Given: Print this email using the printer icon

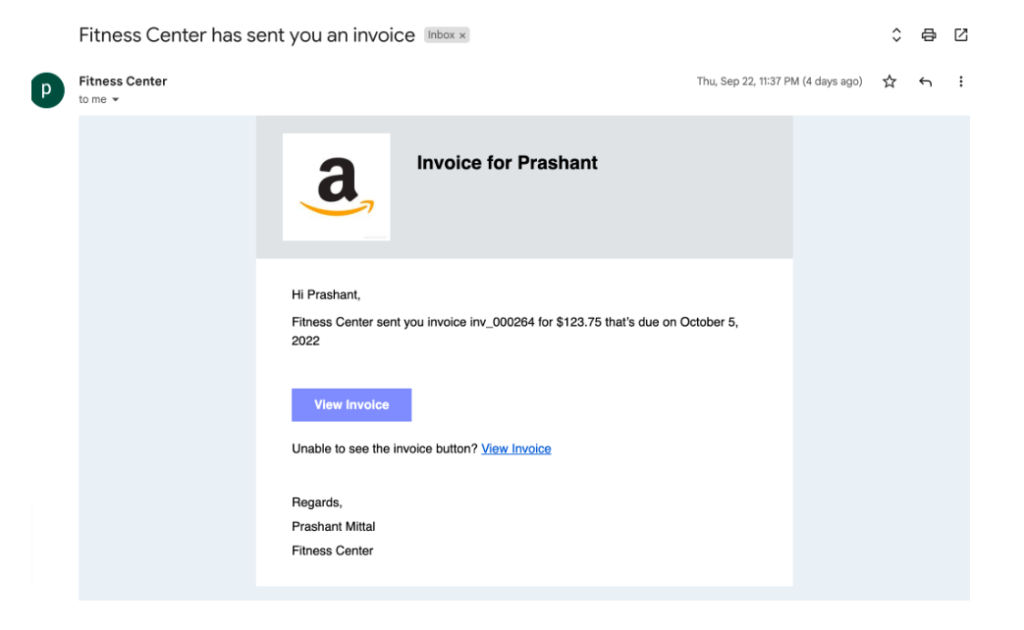Looking at the screenshot, I should [x=929, y=35].
